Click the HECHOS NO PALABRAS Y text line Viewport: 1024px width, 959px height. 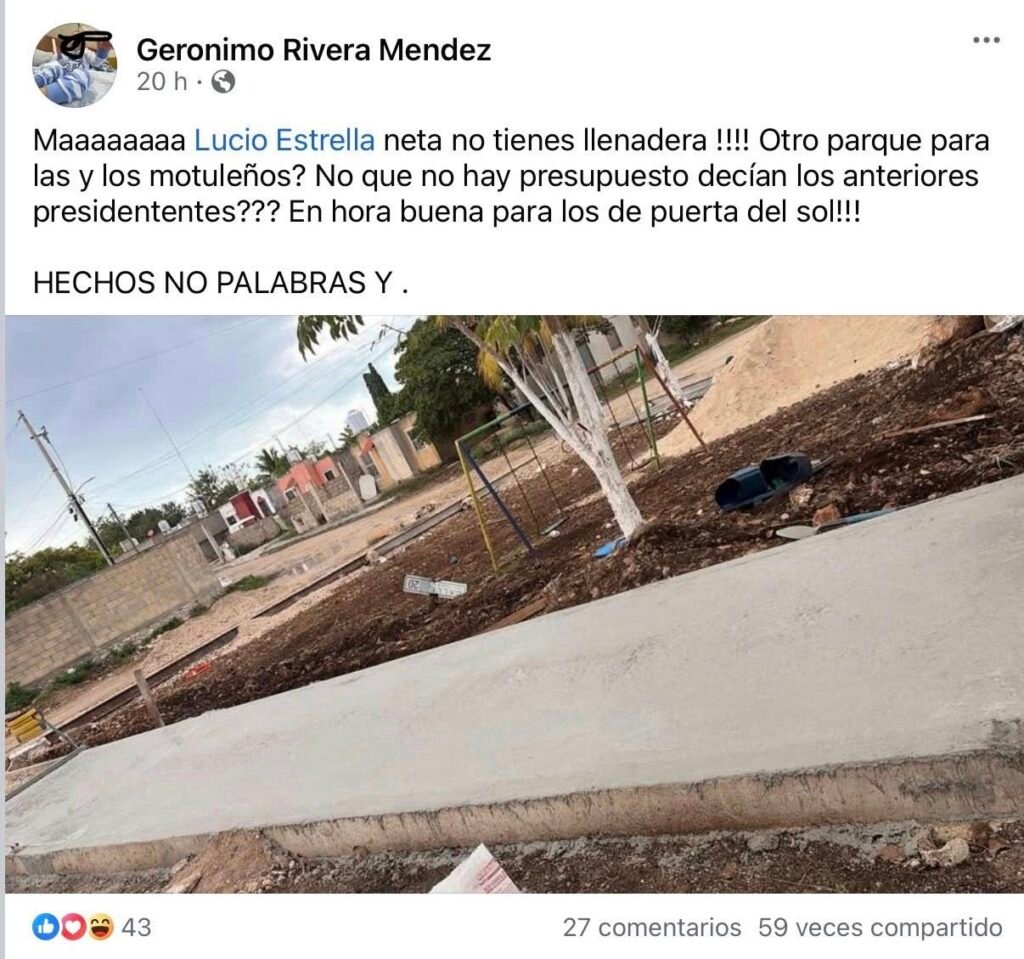coord(220,283)
